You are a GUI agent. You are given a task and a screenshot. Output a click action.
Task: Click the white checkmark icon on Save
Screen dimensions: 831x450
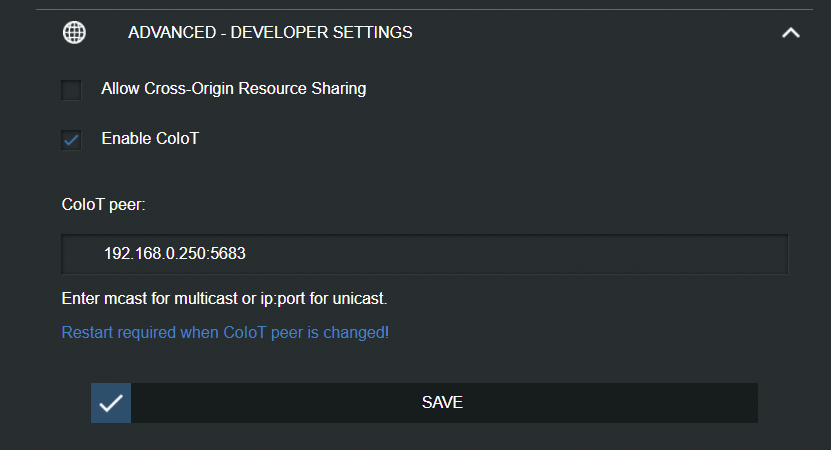[111, 403]
